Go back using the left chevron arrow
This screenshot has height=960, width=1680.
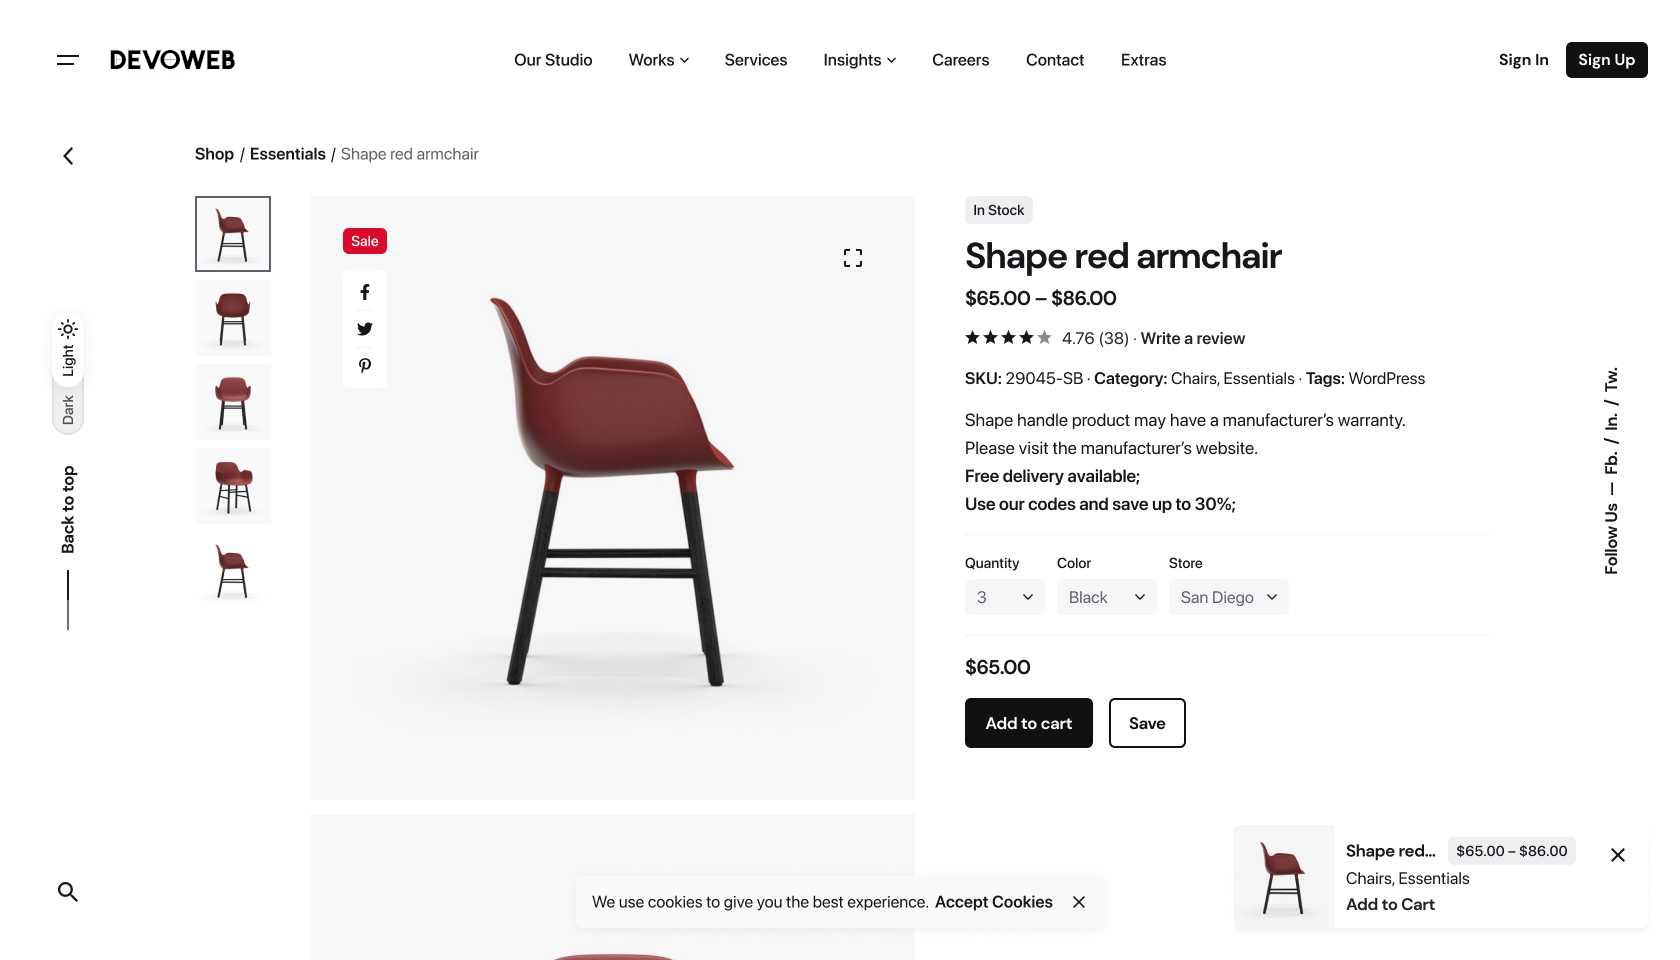coord(68,156)
